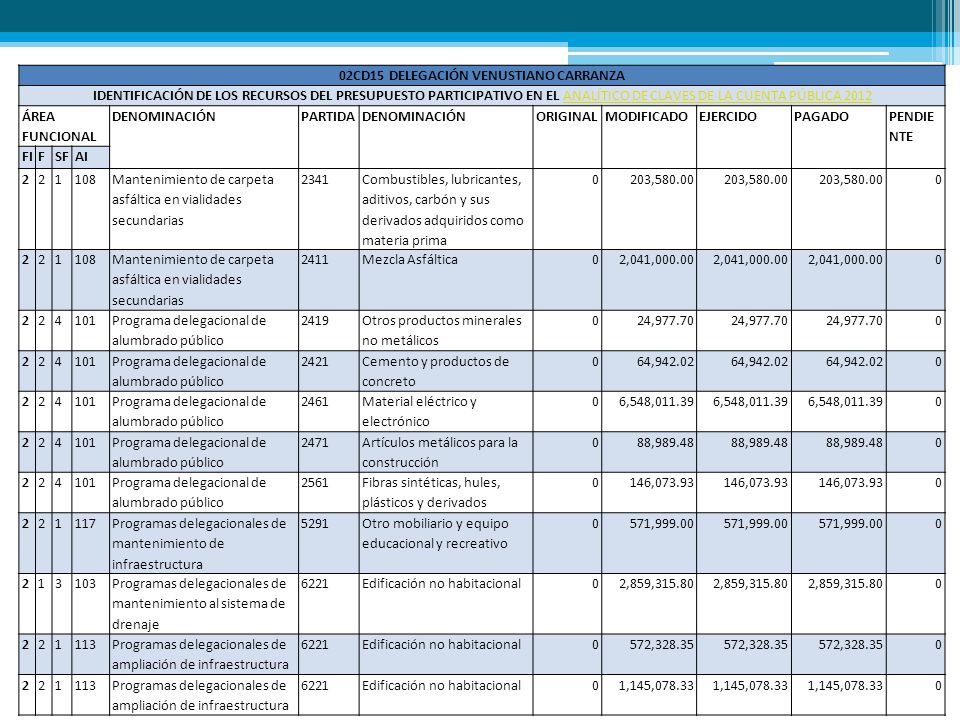
Task: Click Combustibles, lubricantes description cell
Action: coord(446,209)
